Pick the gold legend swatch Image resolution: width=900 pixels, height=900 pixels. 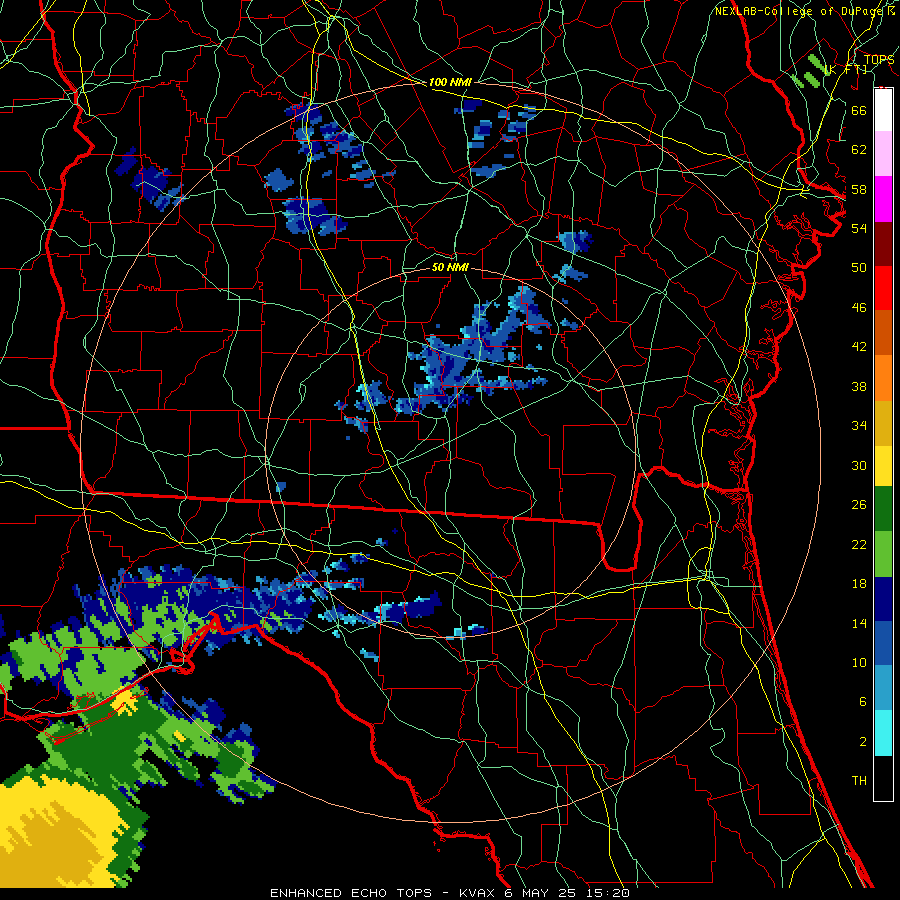pos(883,423)
